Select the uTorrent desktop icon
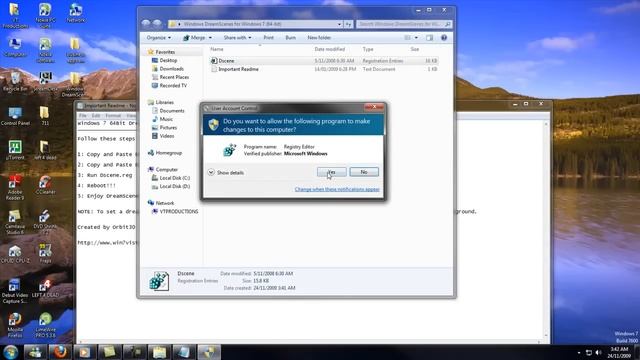 pos(15,150)
